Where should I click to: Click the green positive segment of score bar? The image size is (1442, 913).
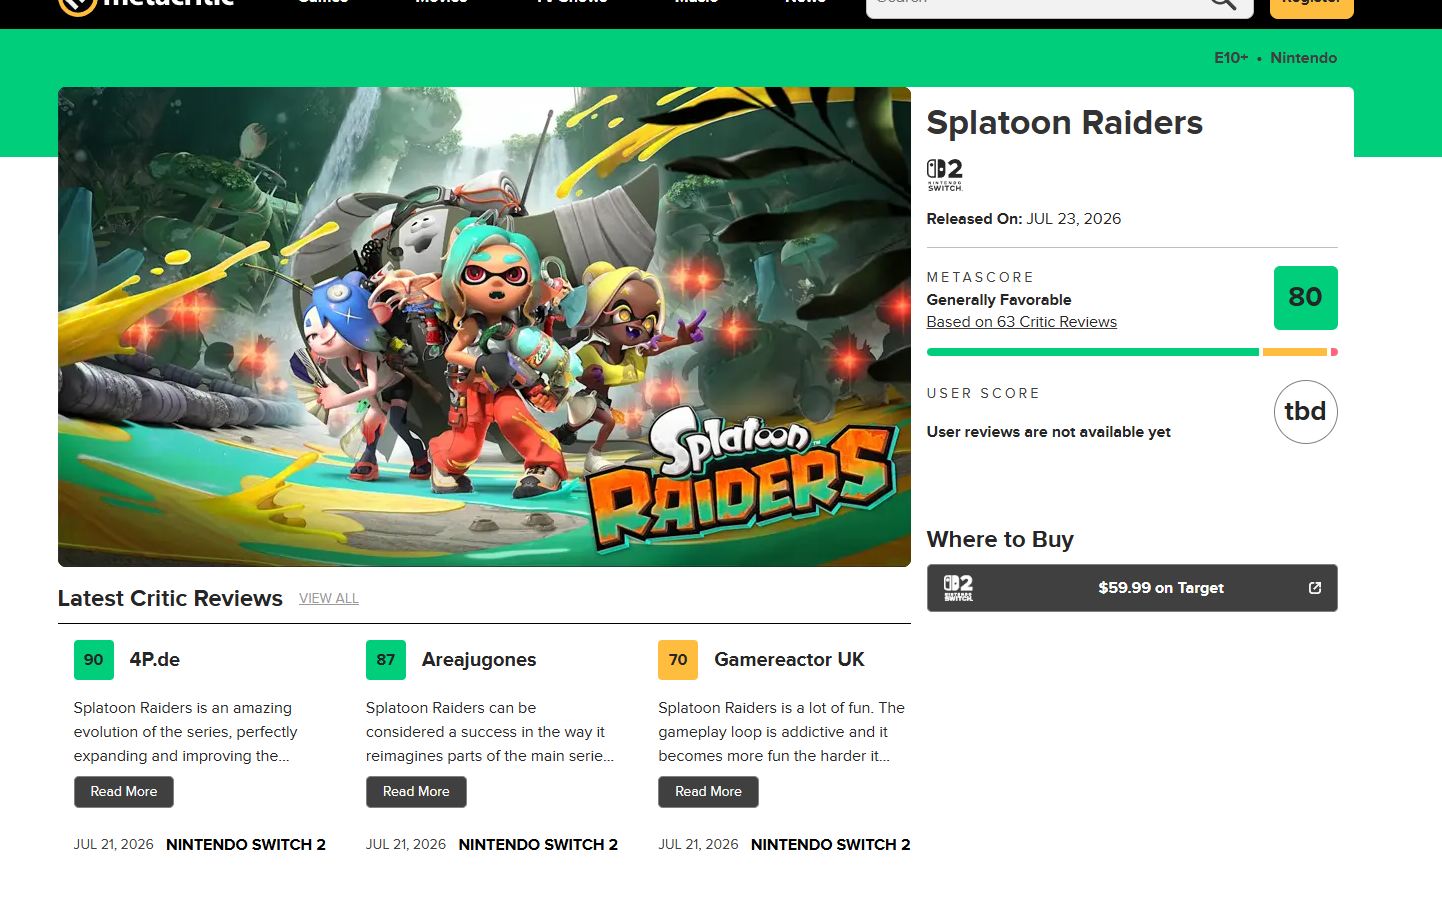1092,352
